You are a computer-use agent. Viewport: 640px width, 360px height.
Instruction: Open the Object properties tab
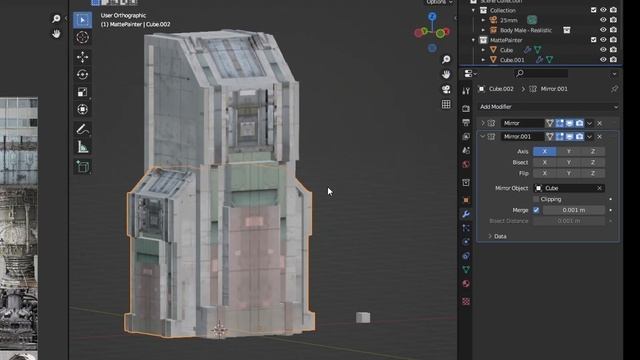pos(466,200)
